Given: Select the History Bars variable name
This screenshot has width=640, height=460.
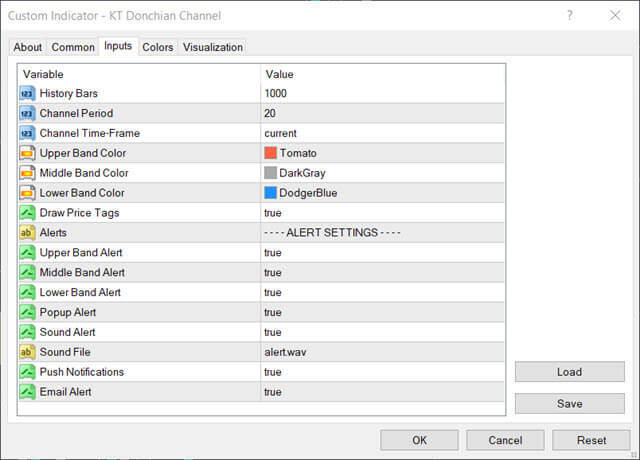Looking at the screenshot, I should [x=69, y=93].
